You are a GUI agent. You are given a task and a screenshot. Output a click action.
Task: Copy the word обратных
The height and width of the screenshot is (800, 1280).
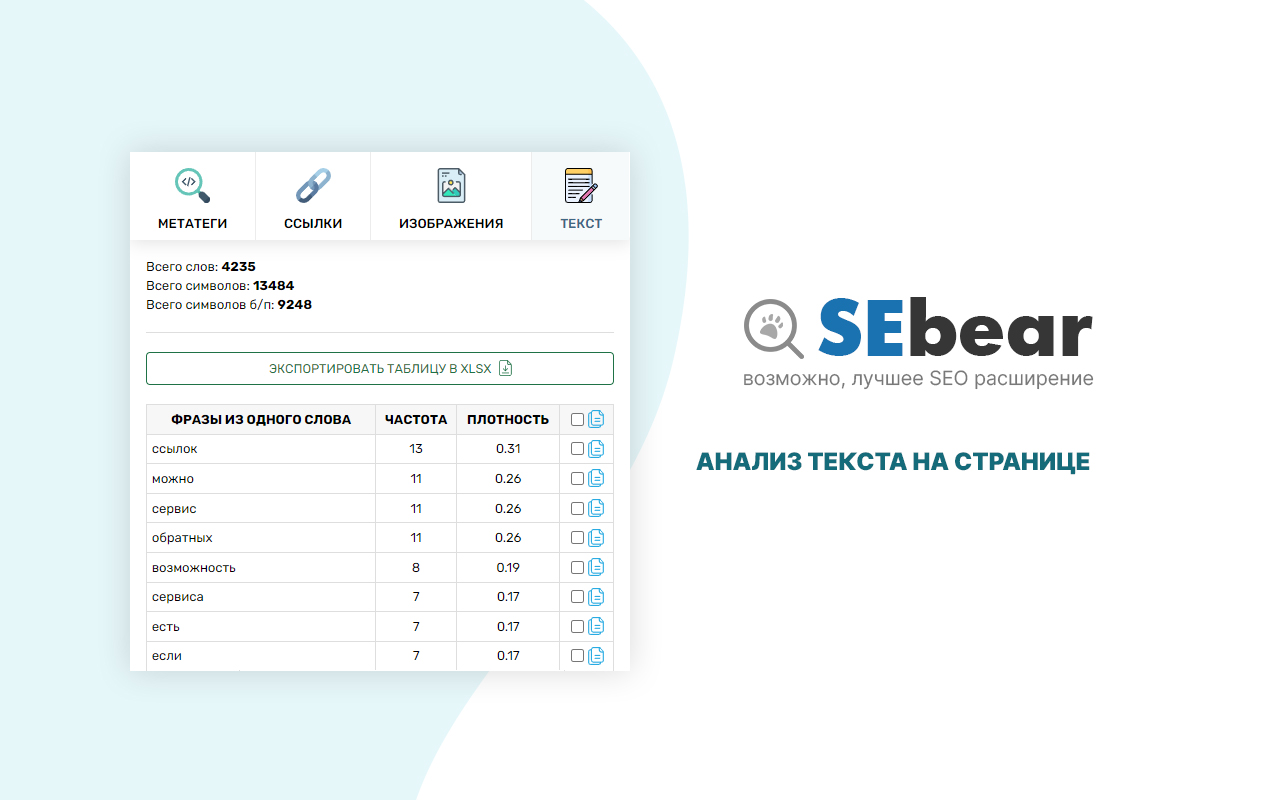coord(596,537)
